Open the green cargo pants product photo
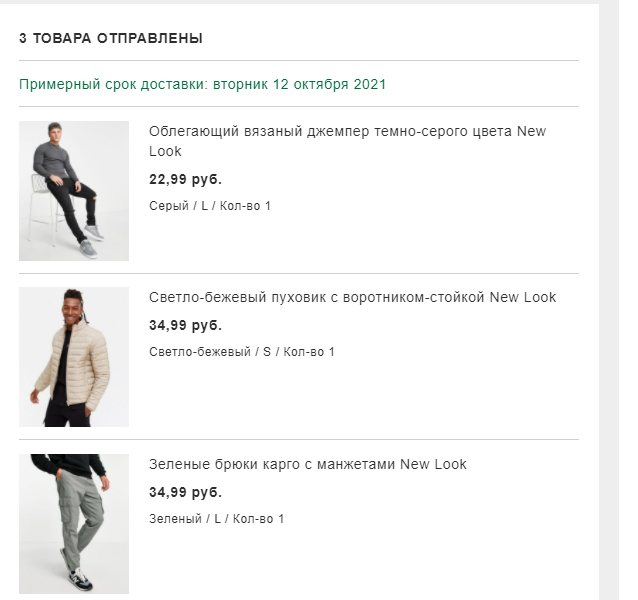 [74, 524]
